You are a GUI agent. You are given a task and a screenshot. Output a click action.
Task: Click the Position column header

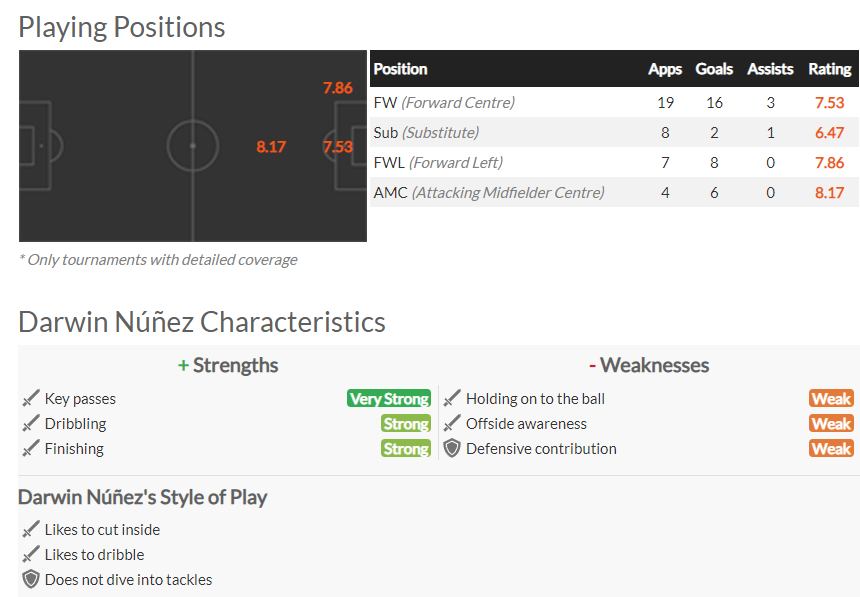(400, 69)
